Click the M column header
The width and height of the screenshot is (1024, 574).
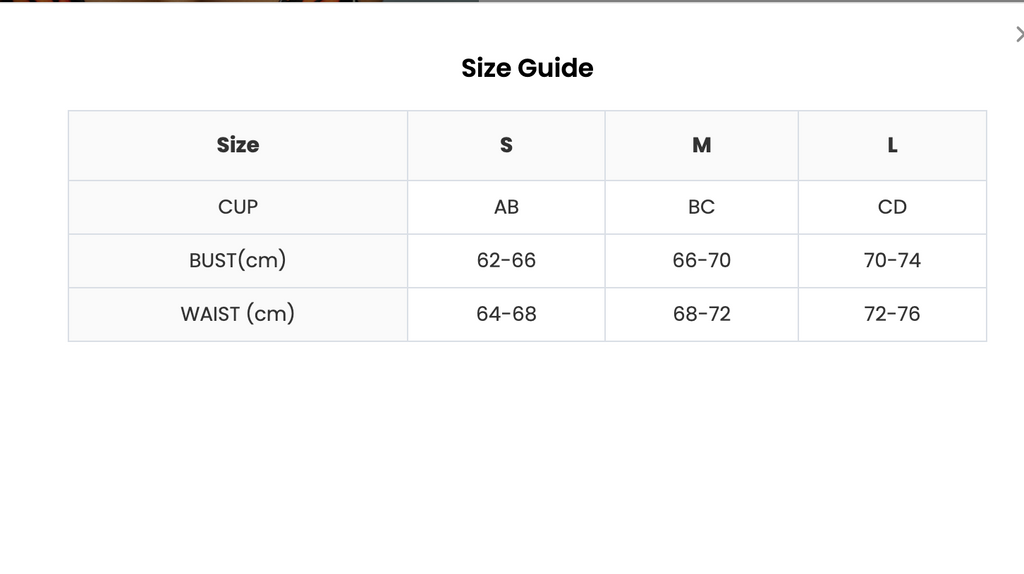pyautogui.click(x=701, y=145)
